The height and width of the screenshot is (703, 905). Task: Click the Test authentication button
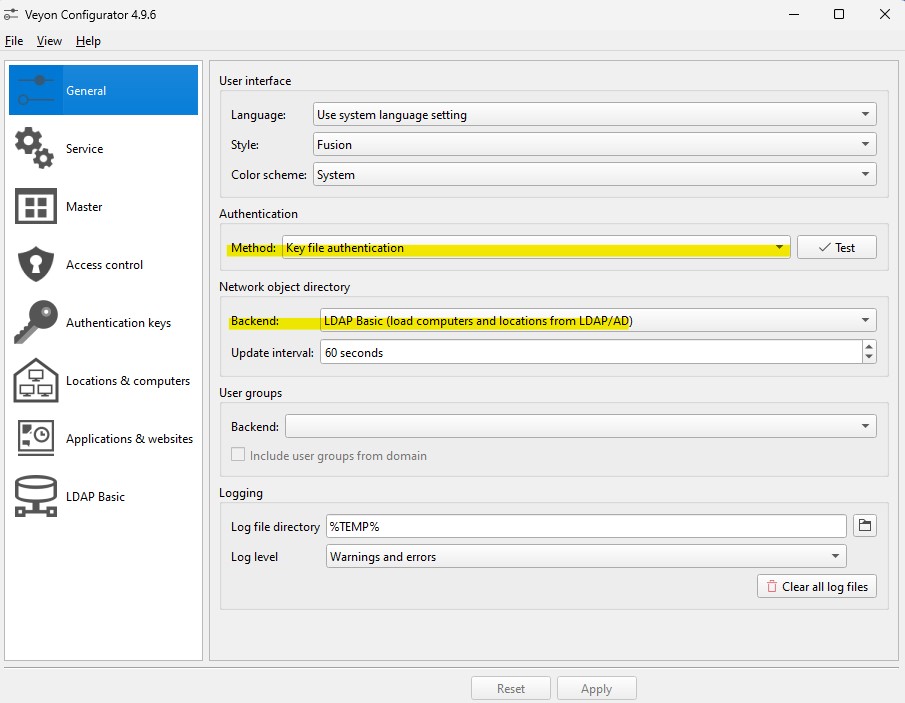[x=836, y=247]
